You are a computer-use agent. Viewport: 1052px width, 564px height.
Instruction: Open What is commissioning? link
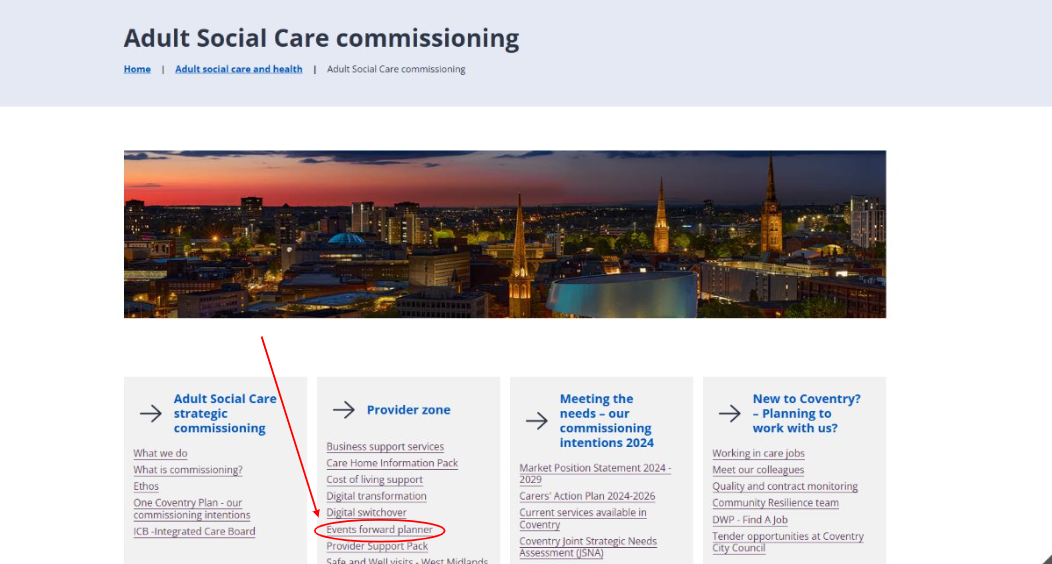188,469
